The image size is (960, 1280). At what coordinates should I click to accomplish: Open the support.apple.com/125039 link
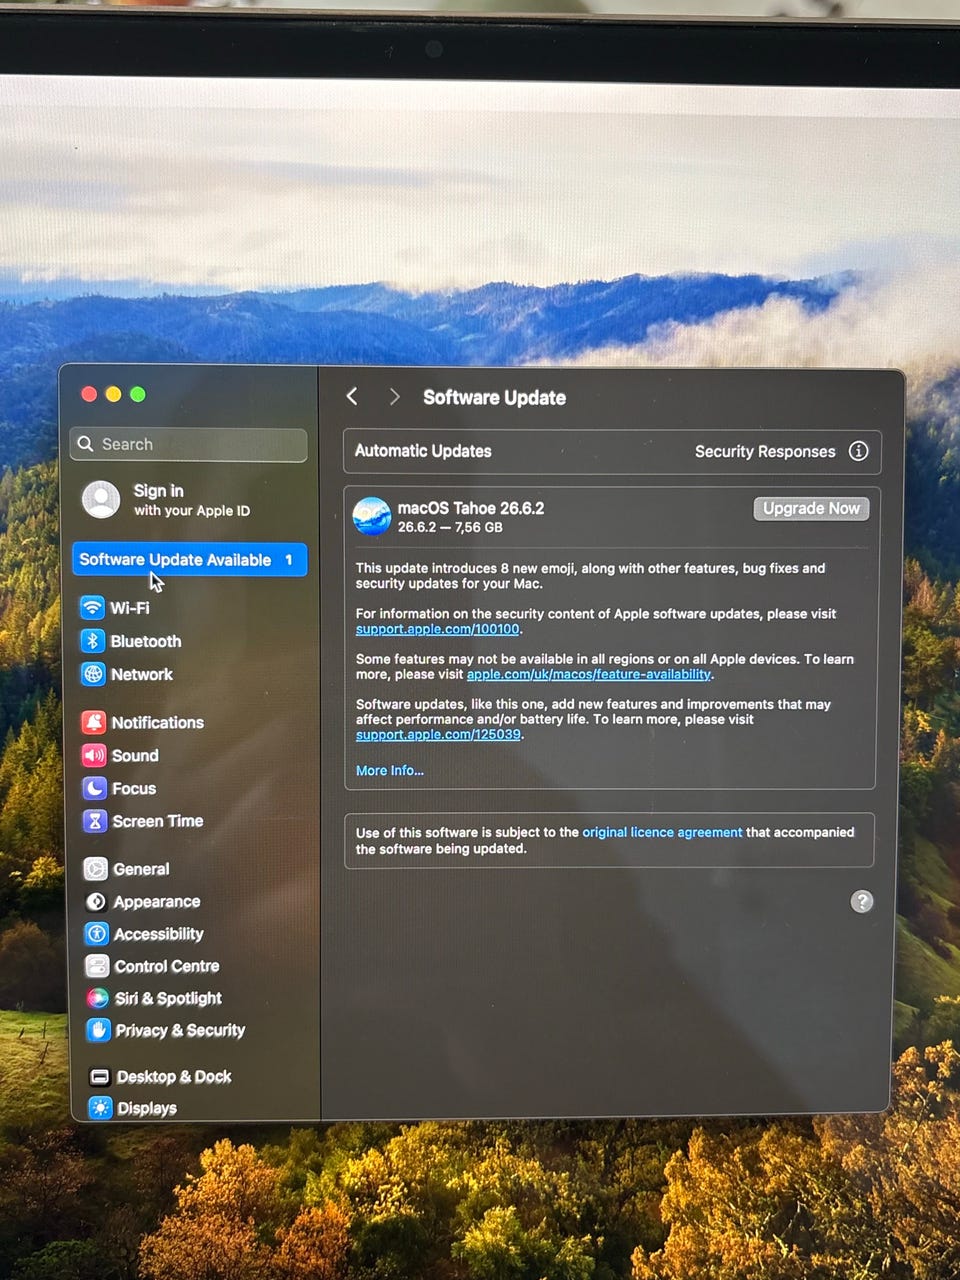point(438,734)
